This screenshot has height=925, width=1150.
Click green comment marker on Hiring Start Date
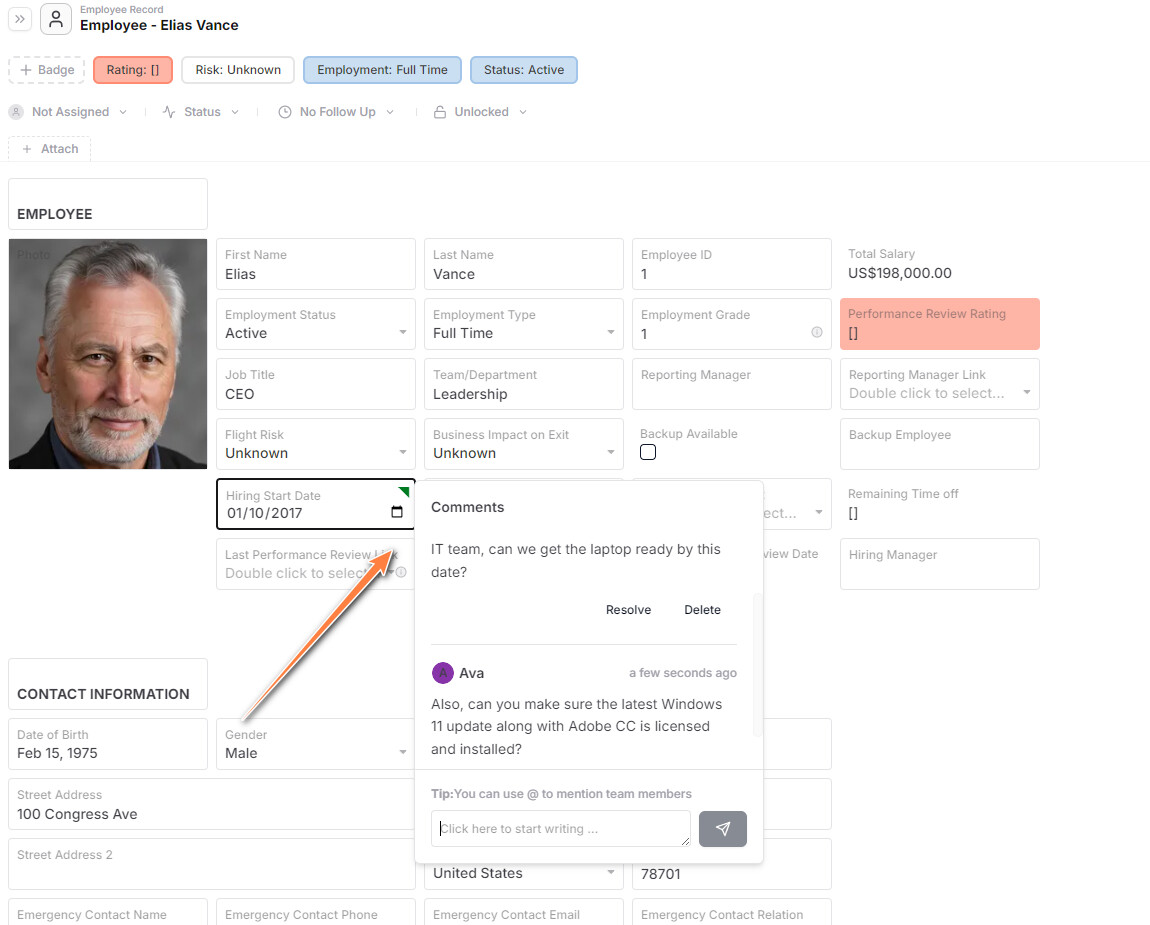404,491
